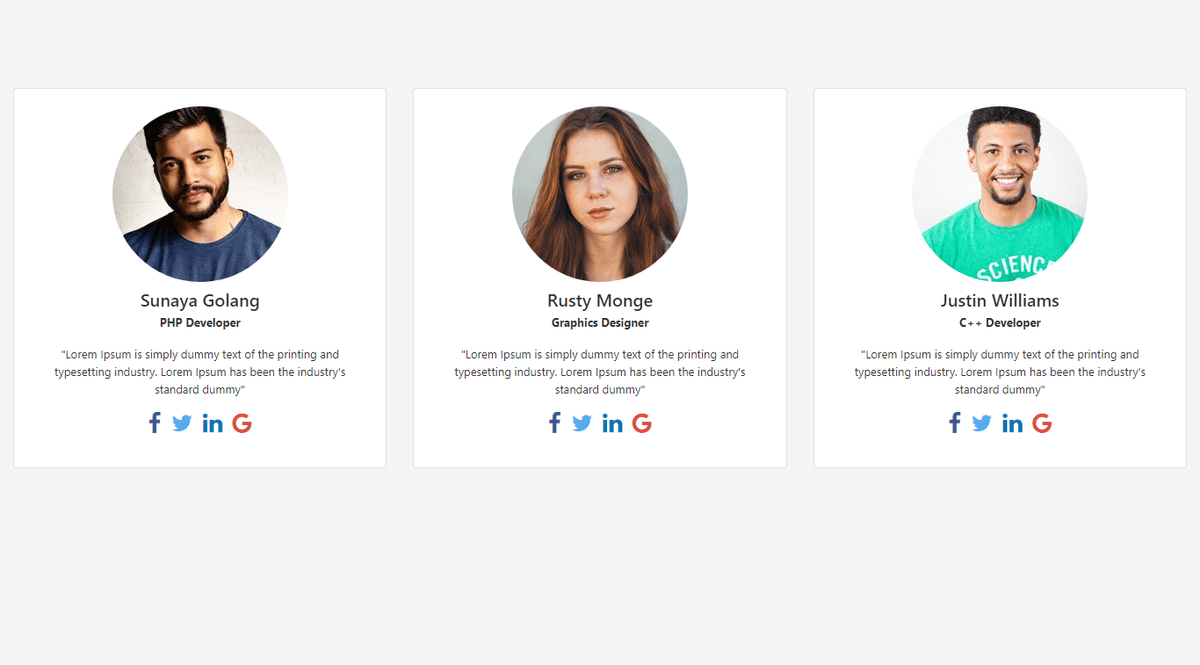Open Justin Williams' LinkedIn page
The image size is (1200, 665).
(x=1012, y=423)
